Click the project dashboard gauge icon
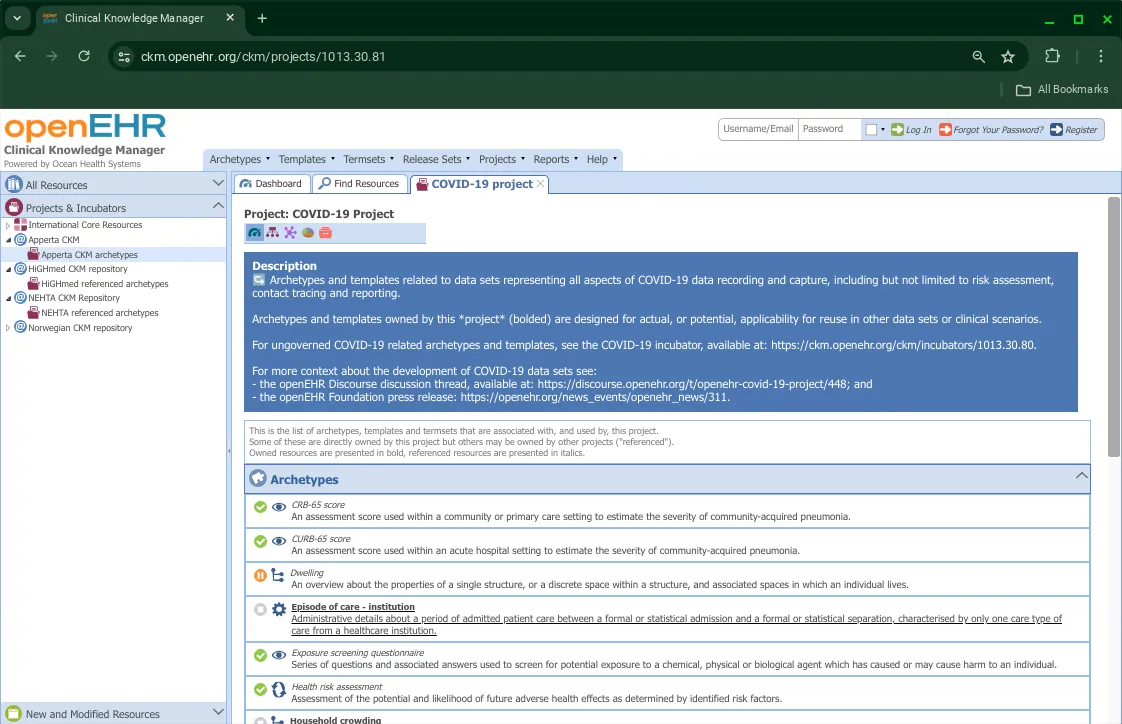This screenshot has width=1122, height=724. point(254,233)
